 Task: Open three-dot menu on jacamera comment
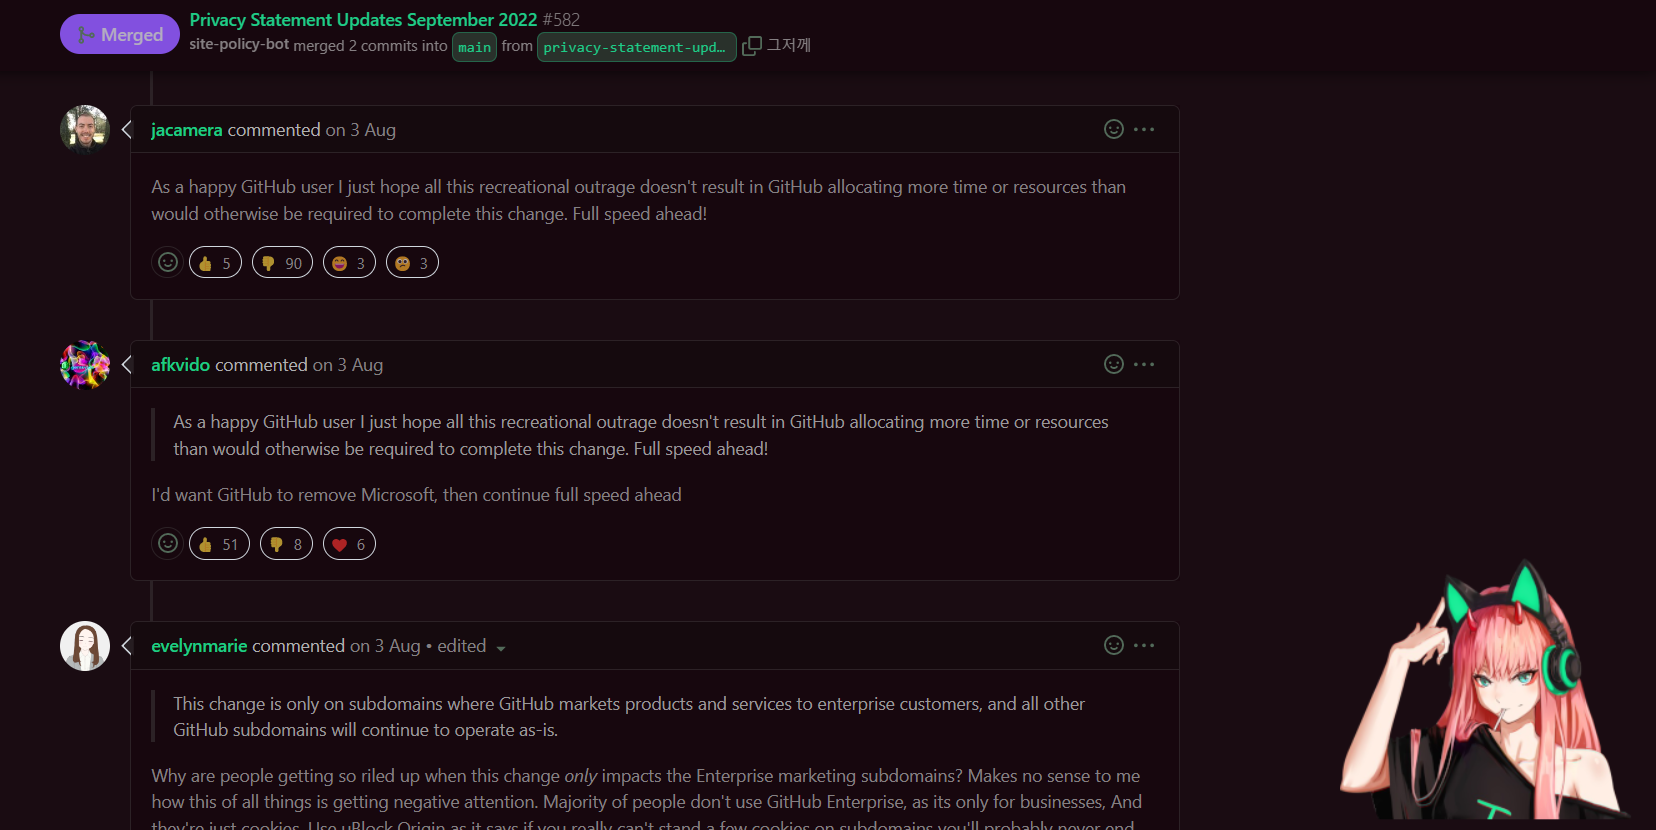click(1144, 129)
